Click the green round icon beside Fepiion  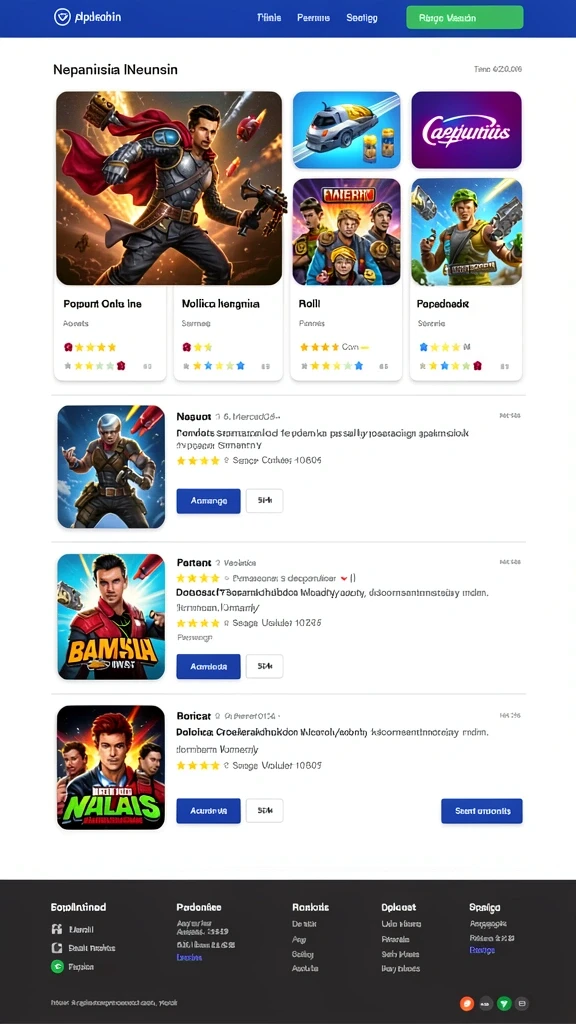[57, 967]
